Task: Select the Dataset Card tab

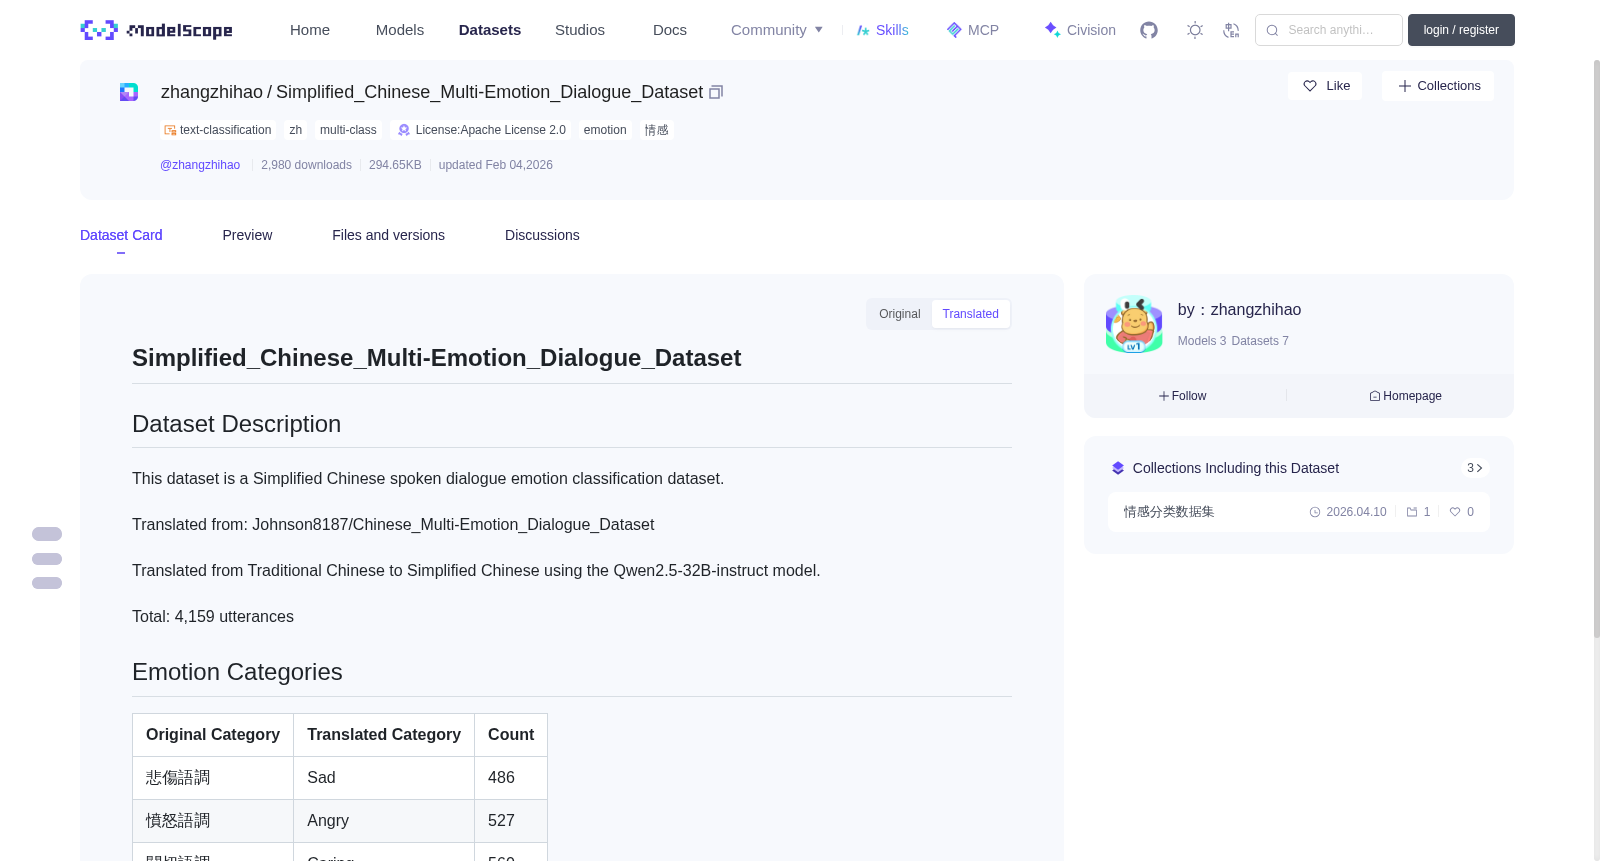Action: point(121,235)
